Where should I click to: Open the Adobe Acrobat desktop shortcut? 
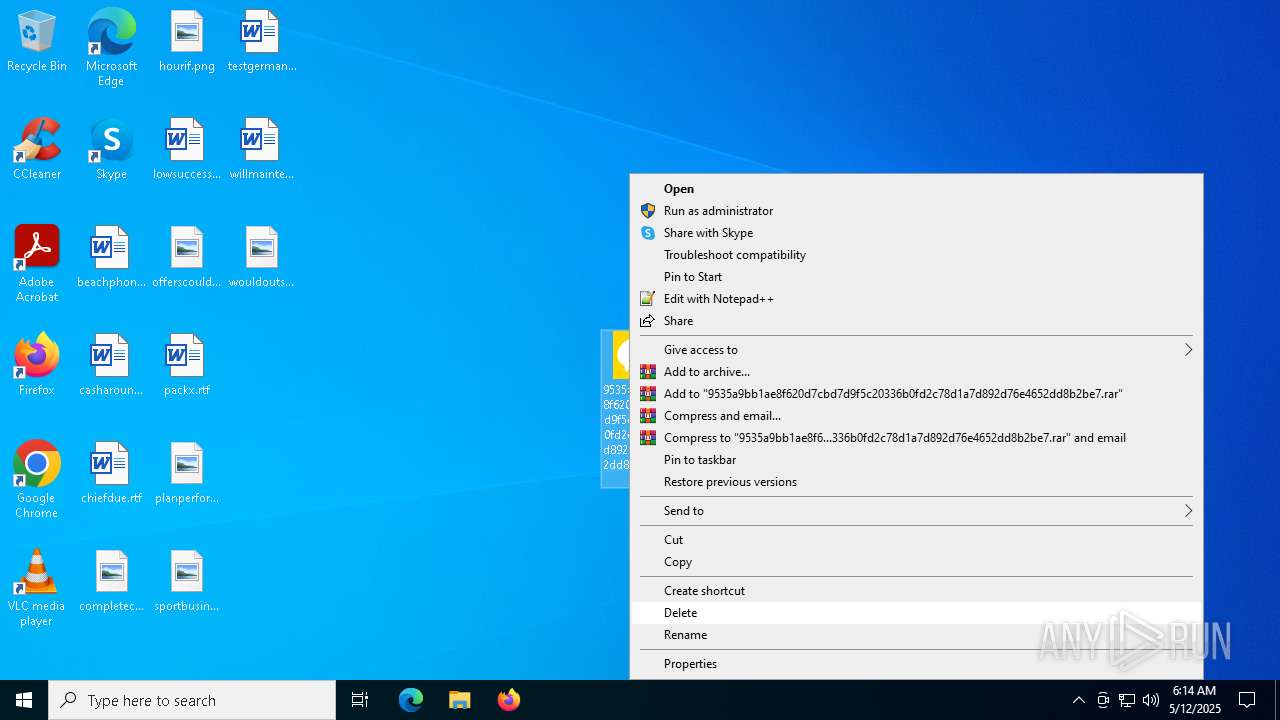(x=37, y=264)
